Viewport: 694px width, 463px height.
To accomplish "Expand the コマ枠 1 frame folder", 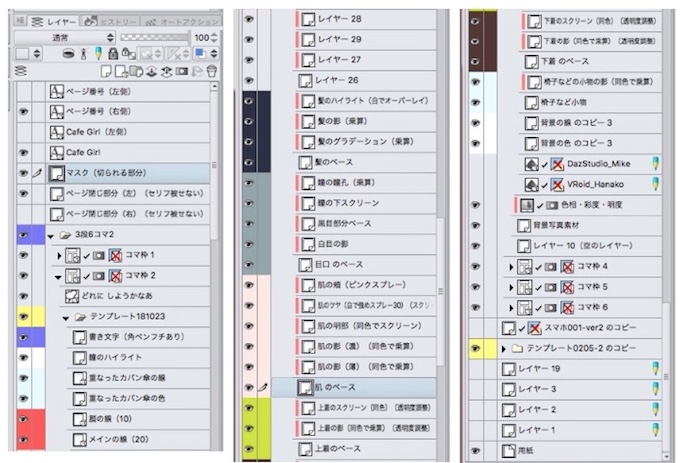I will pyautogui.click(x=59, y=255).
